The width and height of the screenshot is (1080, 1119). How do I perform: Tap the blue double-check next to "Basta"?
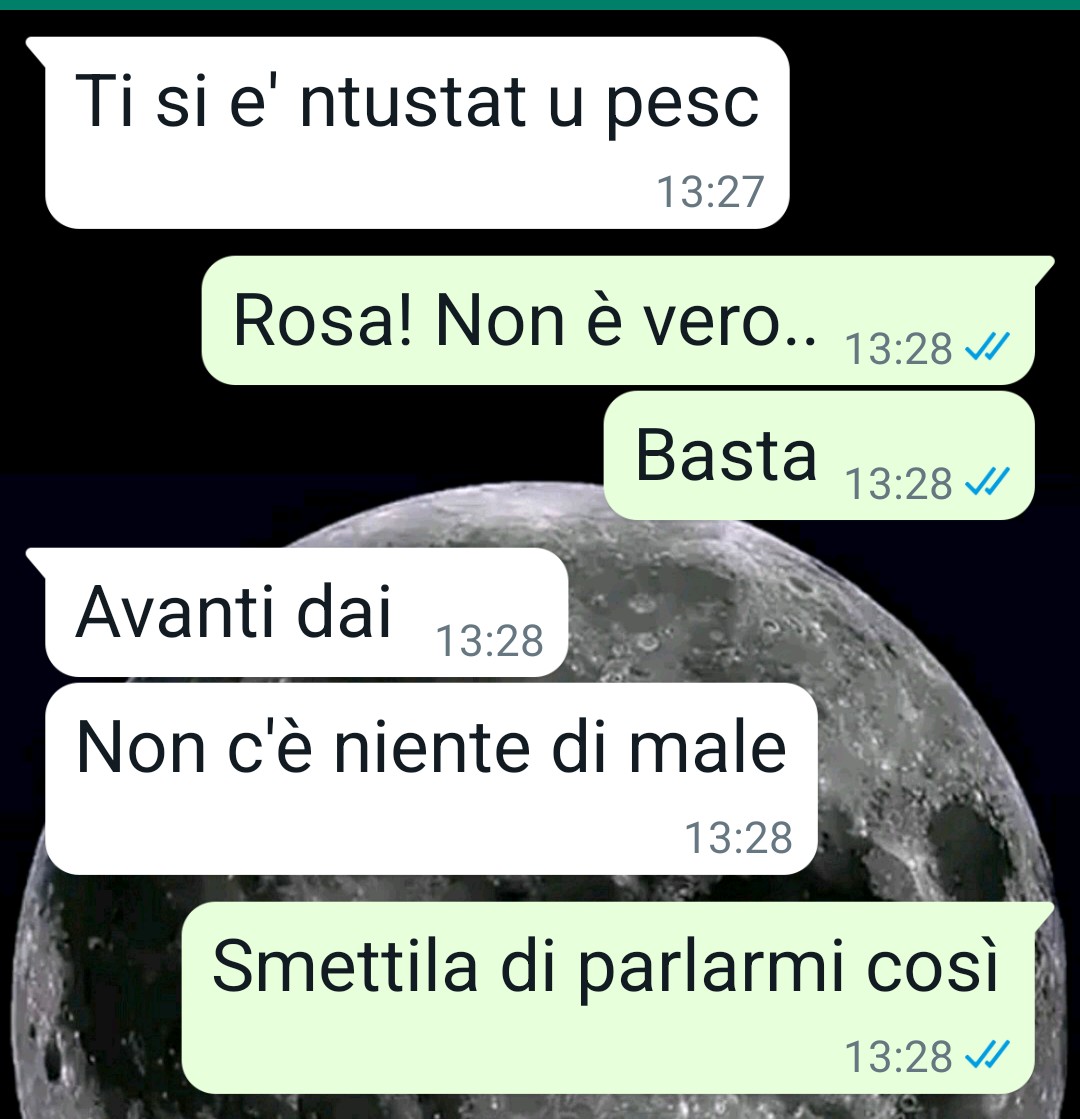[x=987, y=482]
